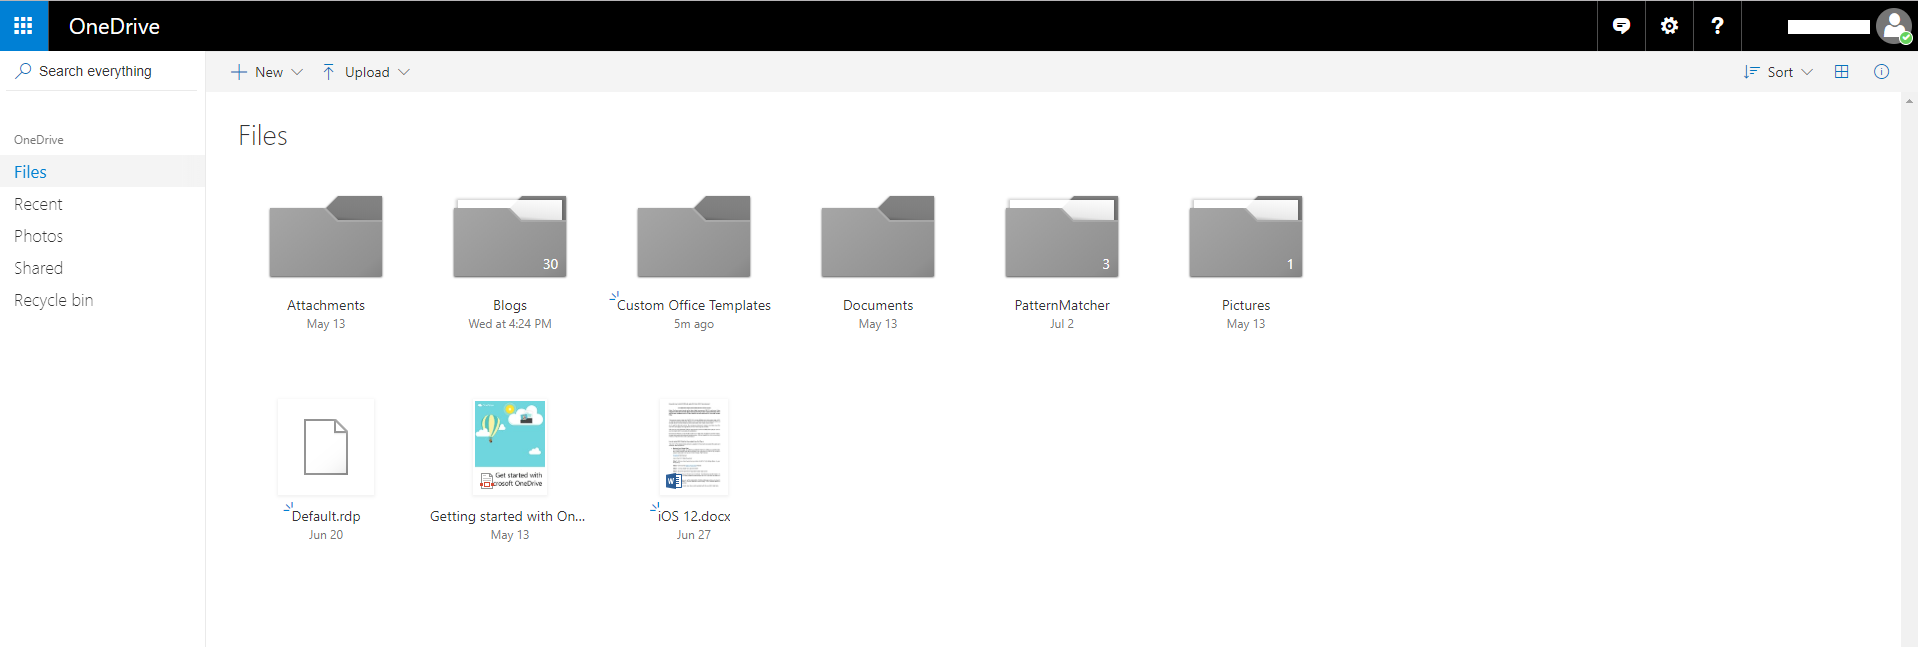Open the feedback chat bubble icon
The image size is (1918, 647).
coord(1621,26)
